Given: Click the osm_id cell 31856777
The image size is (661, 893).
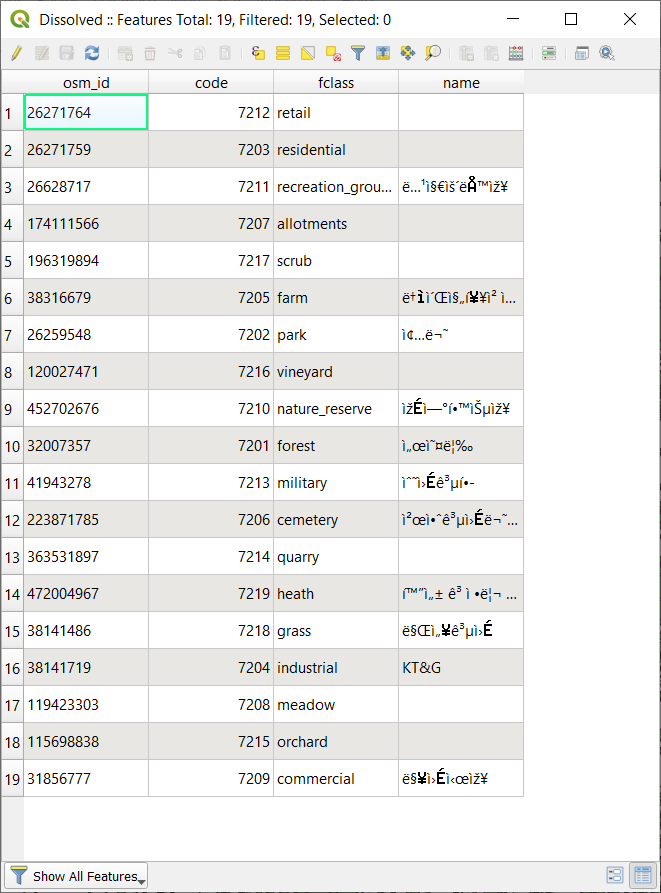Looking at the screenshot, I should coord(86,779).
